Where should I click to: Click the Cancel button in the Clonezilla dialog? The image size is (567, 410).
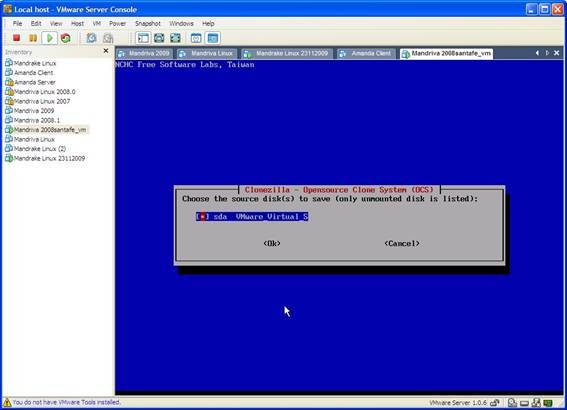click(x=402, y=243)
